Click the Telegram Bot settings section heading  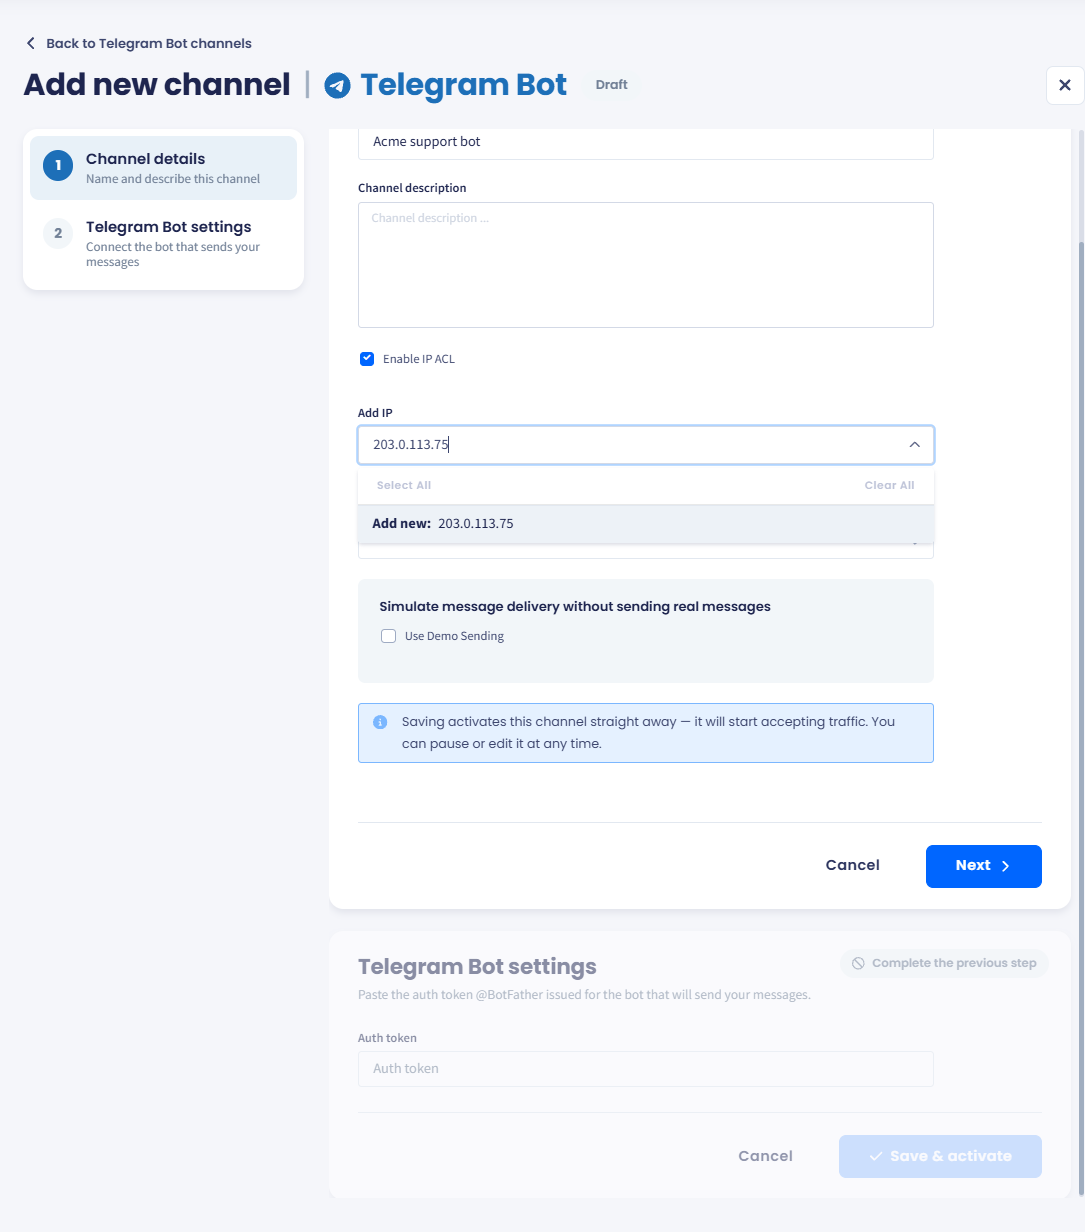click(477, 967)
